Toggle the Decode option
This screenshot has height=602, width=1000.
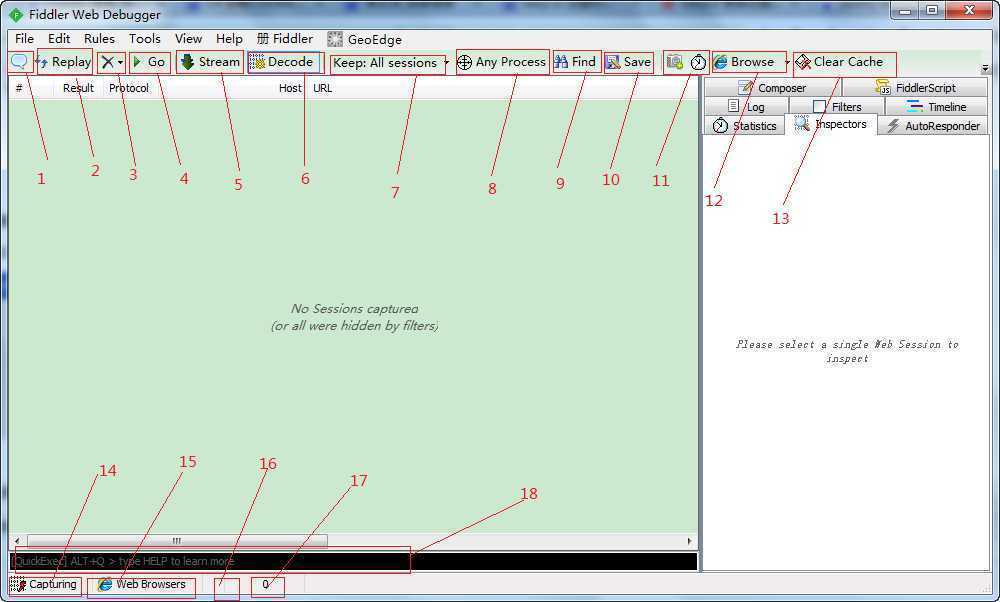(283, 62)
